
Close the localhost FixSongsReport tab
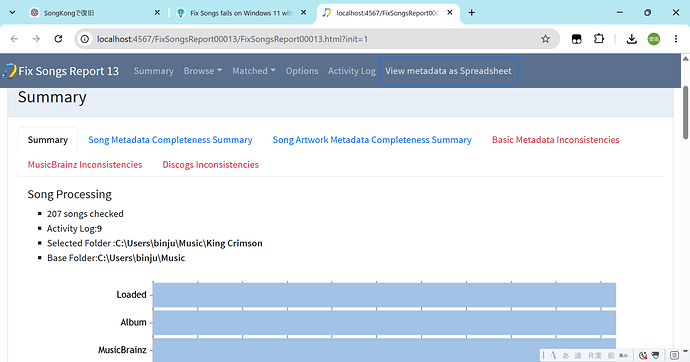coord(450,13)
